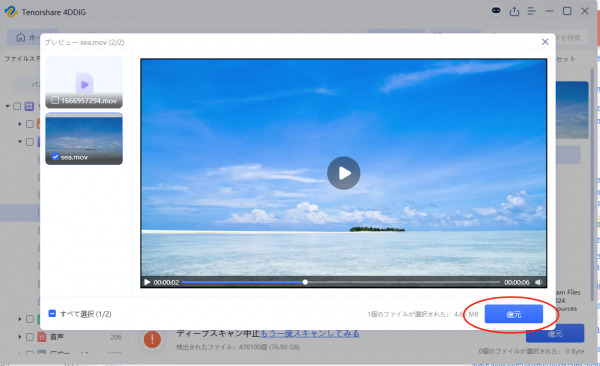Click the Tenorshare 4DDiG logo
Viewport: 600px width, 366px height.
11,11
